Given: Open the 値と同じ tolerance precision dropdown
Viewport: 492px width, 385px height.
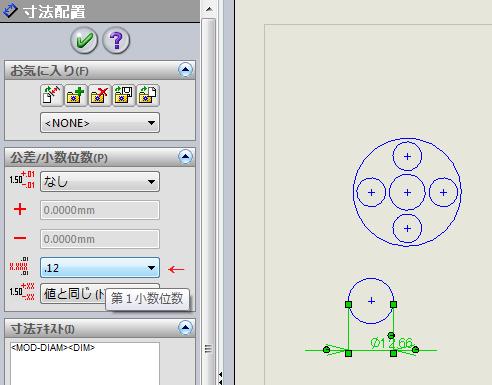Looking at the screenshot, I should pyautogui.click(x=73, y=294).
